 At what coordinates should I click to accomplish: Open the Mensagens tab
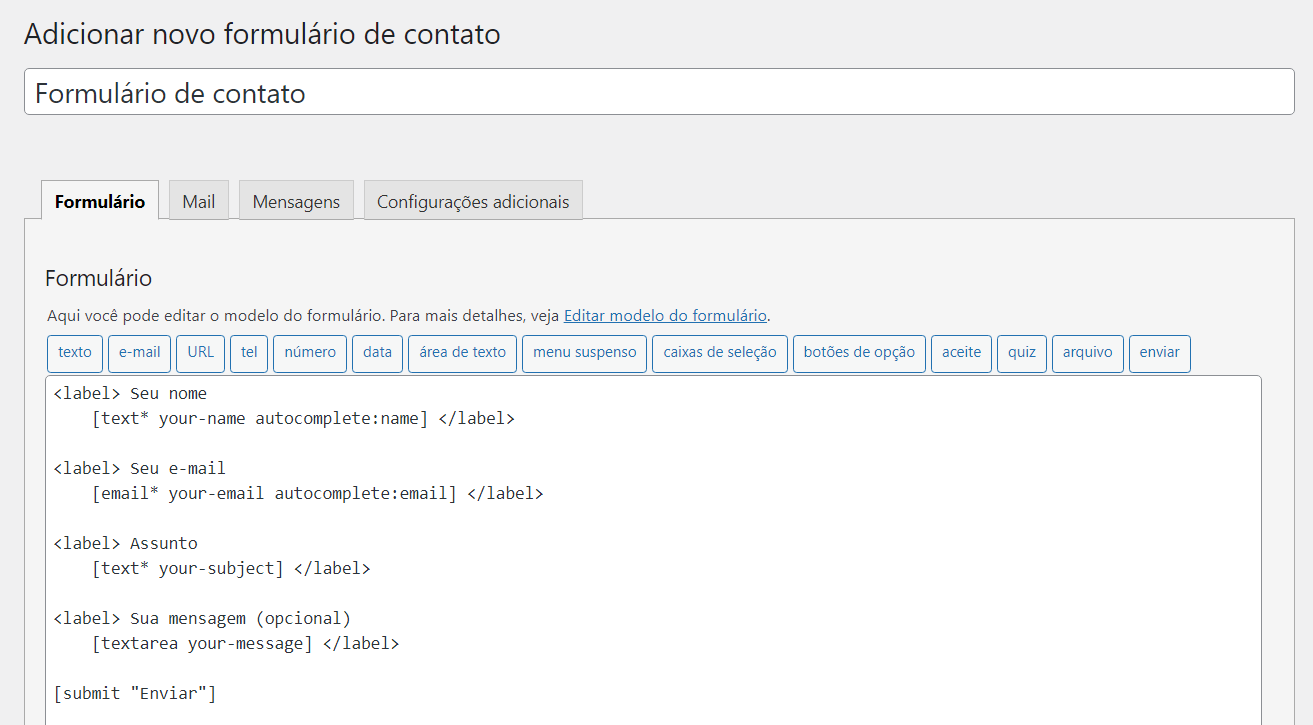pyautogui.click(x=296, y=201)
